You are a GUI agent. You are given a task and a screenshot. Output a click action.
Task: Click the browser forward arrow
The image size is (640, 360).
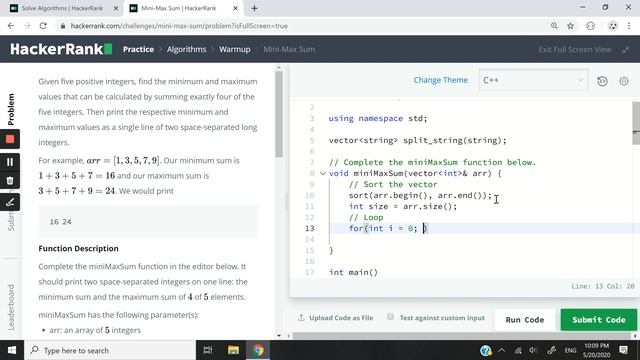point(27,26)
